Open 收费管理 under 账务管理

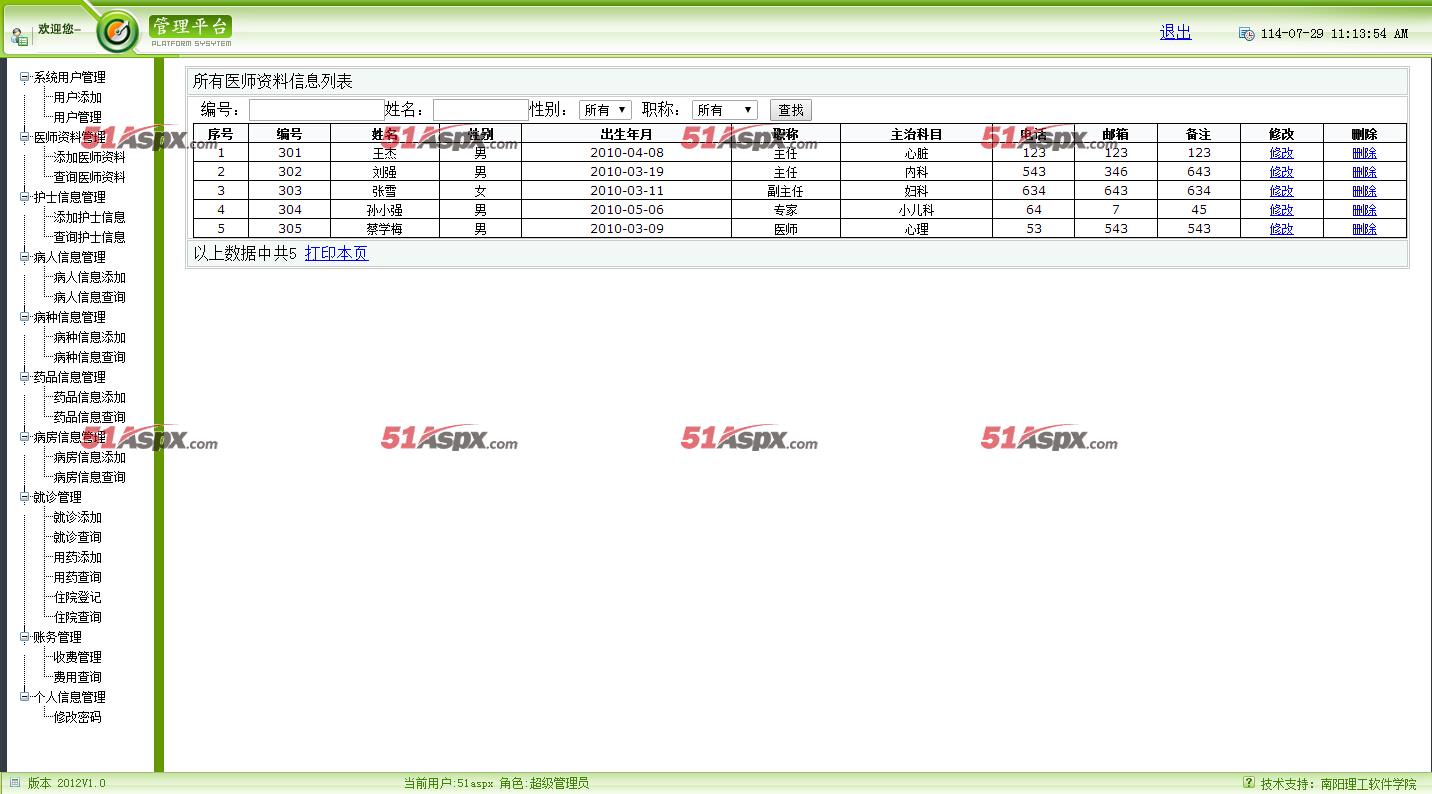click(77, 657)
